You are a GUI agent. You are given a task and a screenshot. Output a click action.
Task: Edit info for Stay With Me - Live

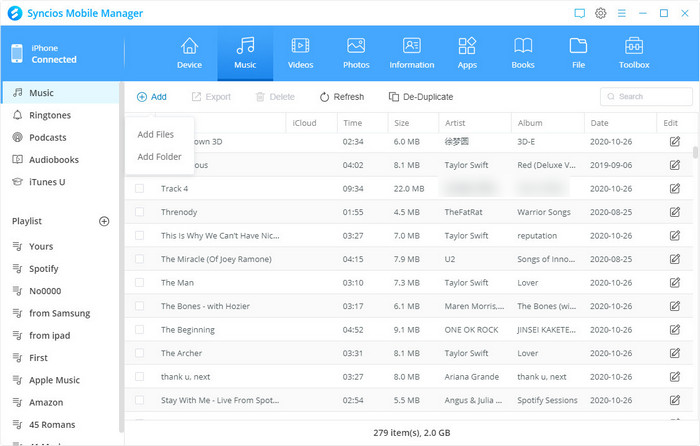pyautogui.click(x=675, y=400)
